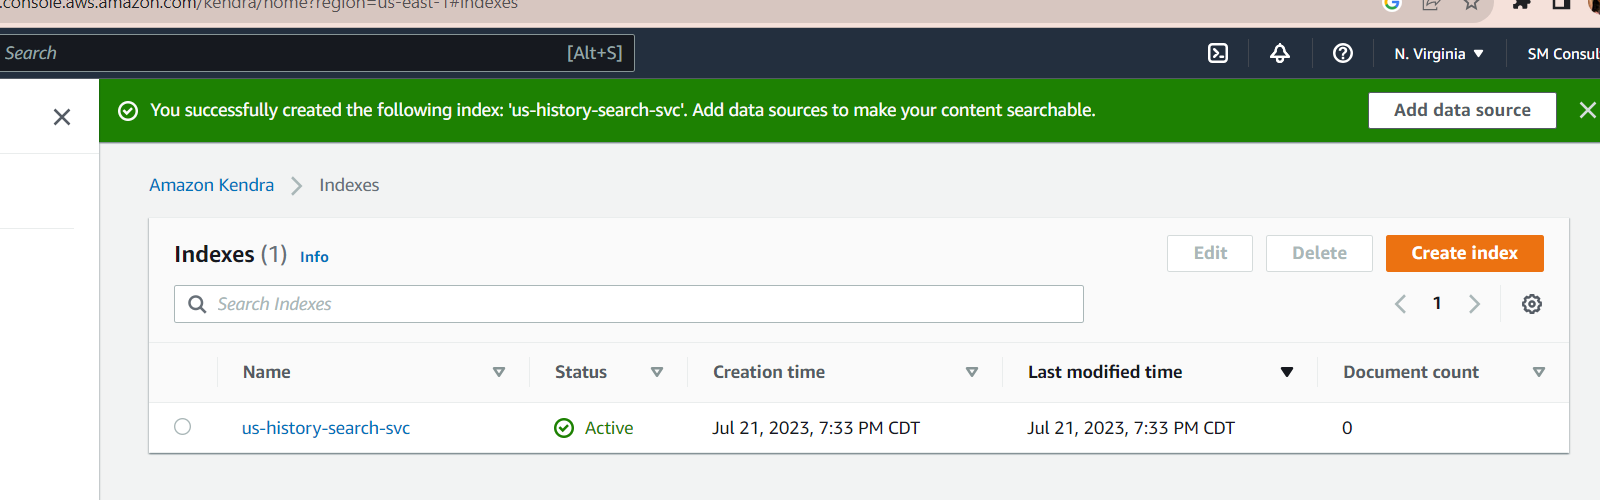The width and height of the screenshot is (1600, 500).
Task: Sort by Creation time column arrow
Action: [x=972, y=372]
